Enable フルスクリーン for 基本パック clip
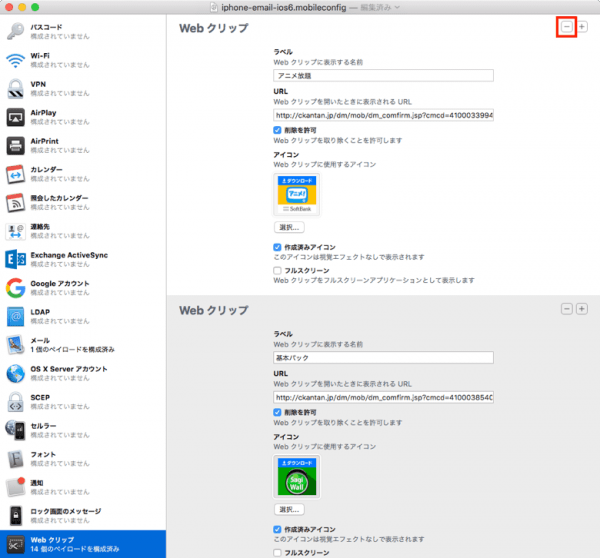Screen dimensions: 600x558 (x=277, y=553)
